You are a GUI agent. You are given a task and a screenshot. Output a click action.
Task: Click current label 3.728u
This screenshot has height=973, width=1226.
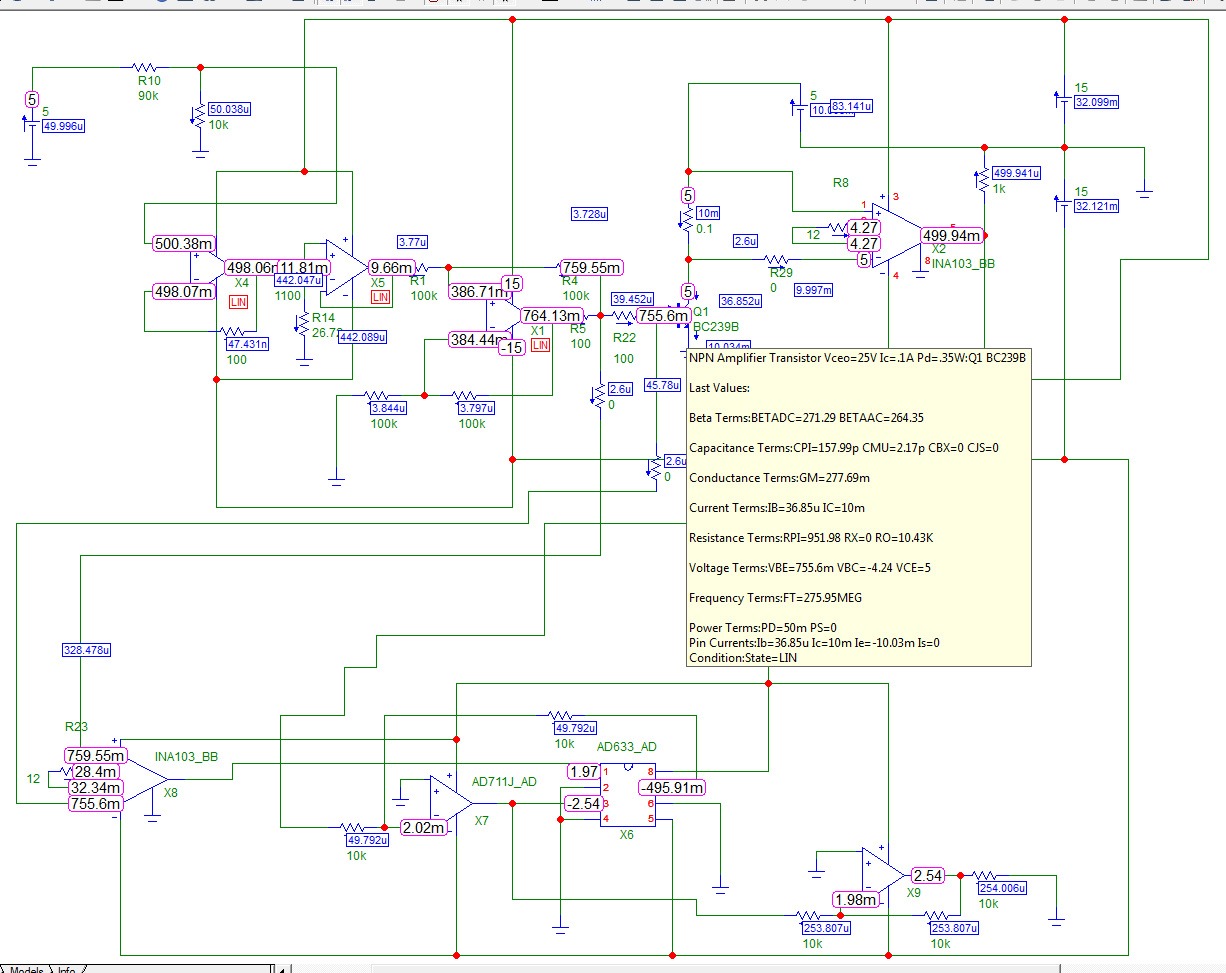click(590, 214)
